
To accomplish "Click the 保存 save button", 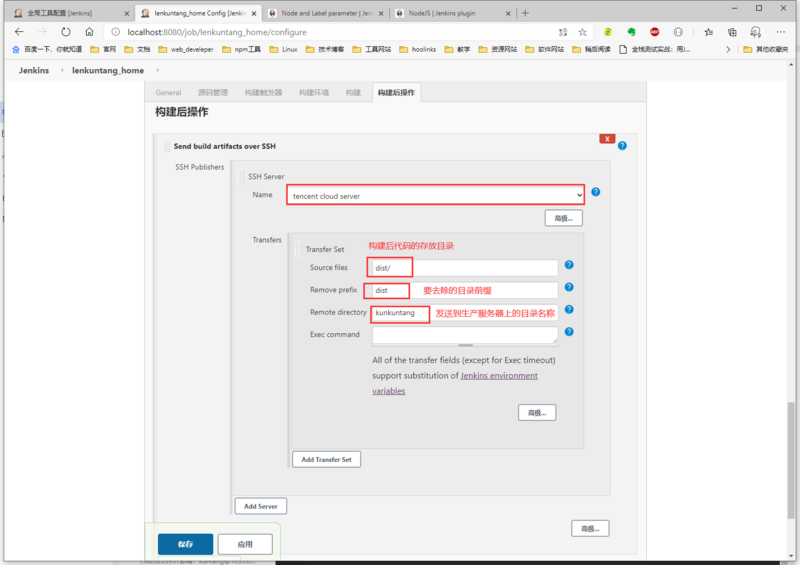I will [185, 544].
